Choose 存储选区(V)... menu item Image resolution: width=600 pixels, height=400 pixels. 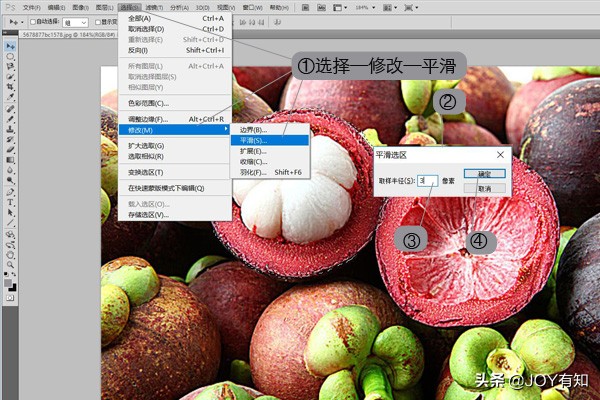pos(175,215)
